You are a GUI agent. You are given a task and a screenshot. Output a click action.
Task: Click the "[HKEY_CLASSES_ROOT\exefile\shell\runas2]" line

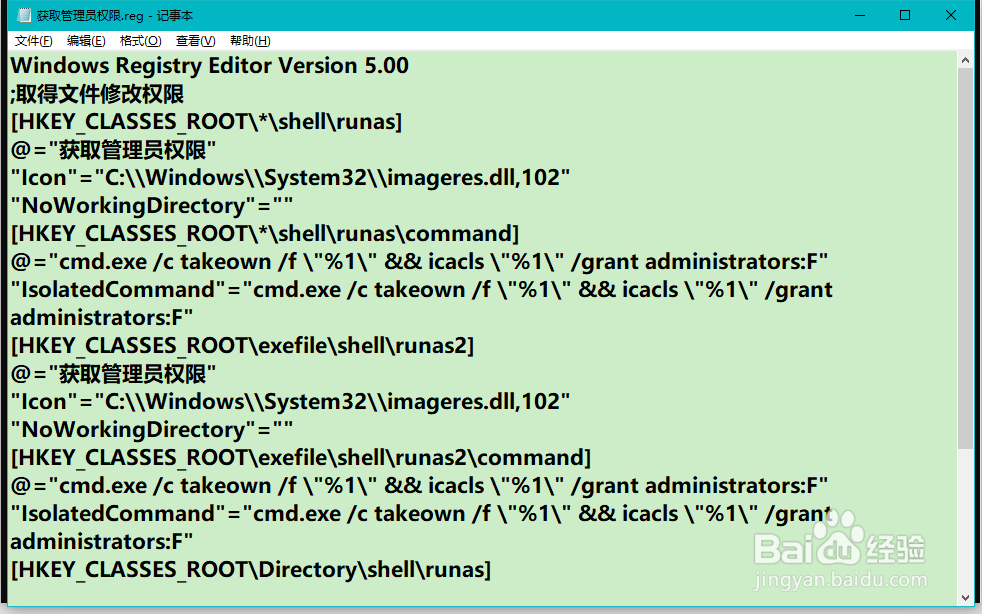(x=242, y=346)
